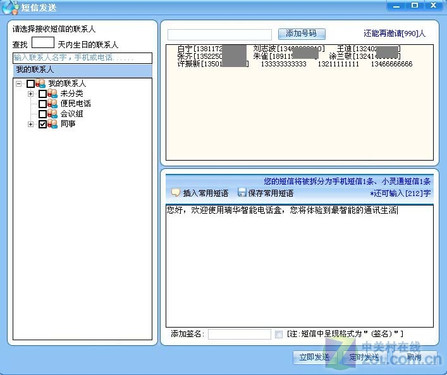447x375 pixels.
Task: Maximize the 短信发送 window
Action: pos(415,6)
